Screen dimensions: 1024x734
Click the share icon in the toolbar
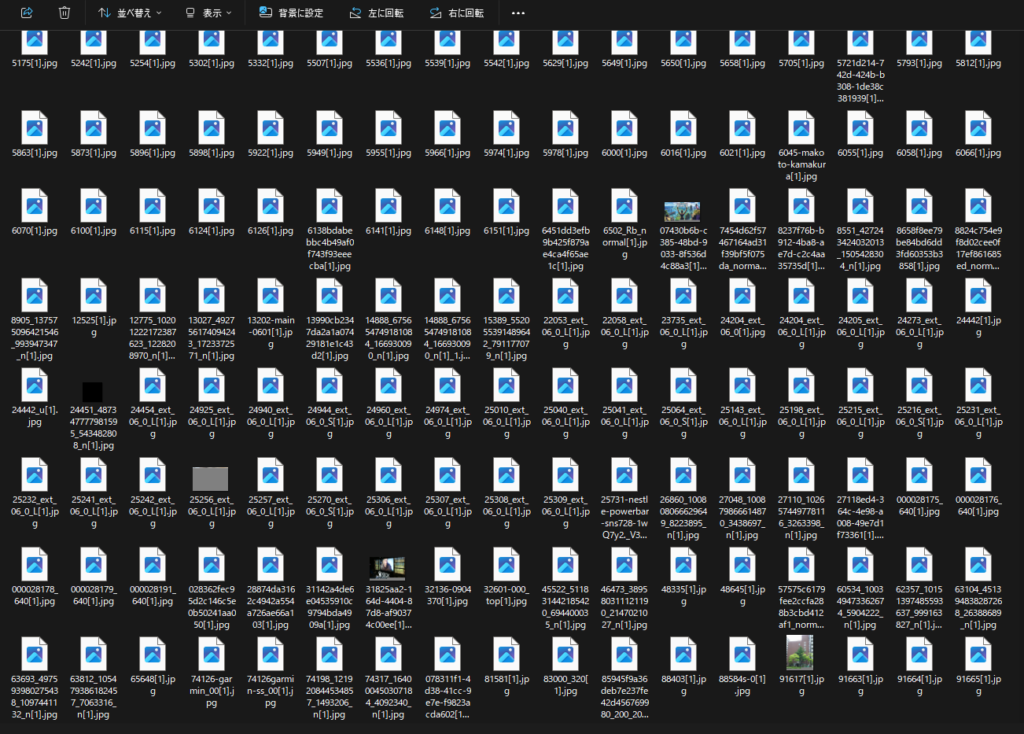click(x=27, y=13)
